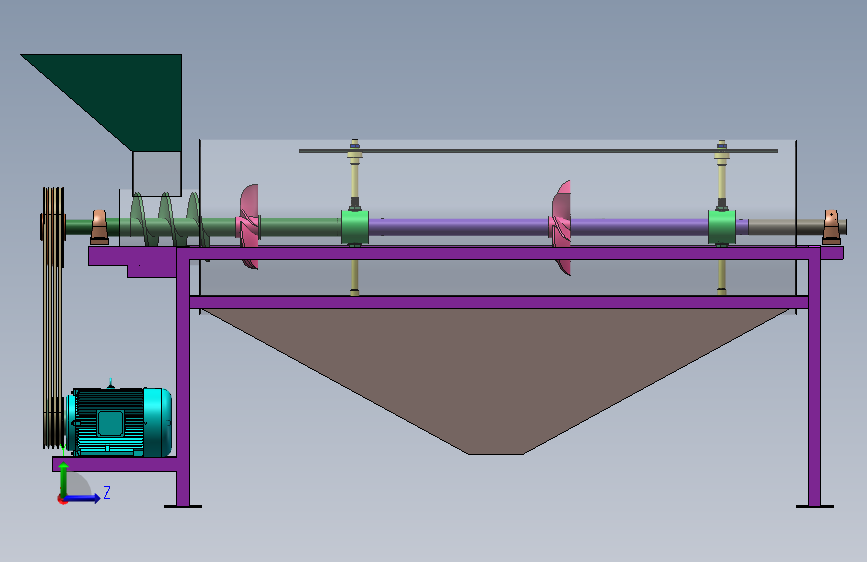Select the gray hopper outlet chute
867x562 pixels.
157,174
